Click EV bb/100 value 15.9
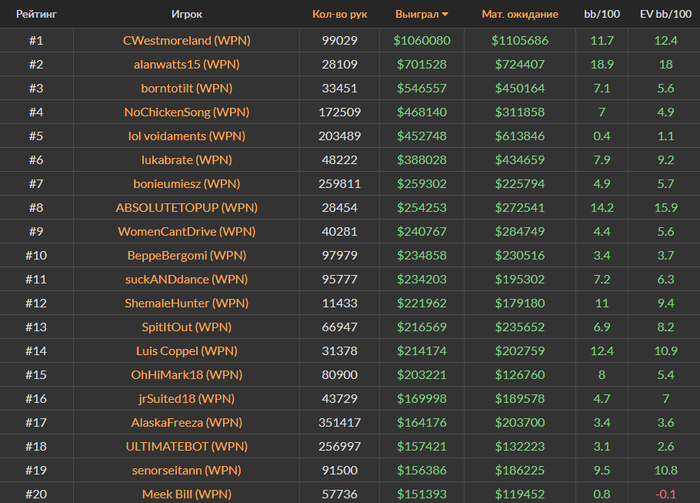Viewport: 700px width, 503px height. coord(666,208)
